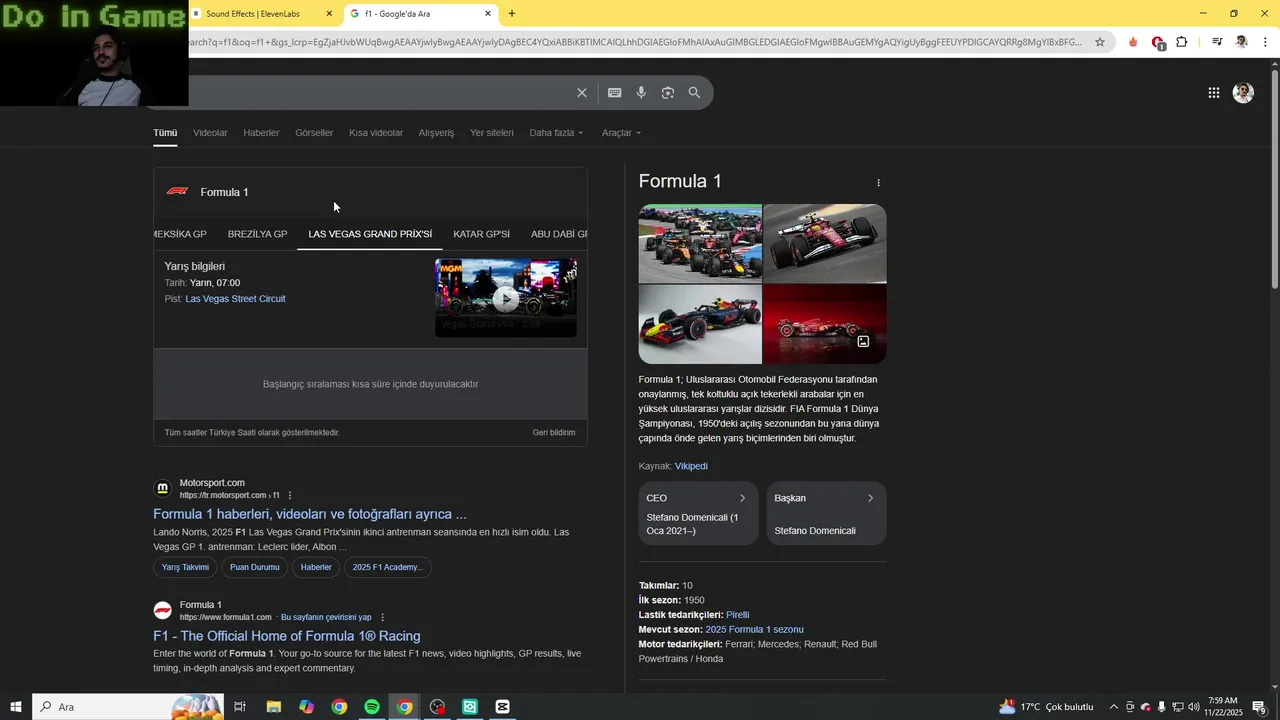Click the Haberler chip under Motorsport result
The width and height of the screenshot is (1280, 720).
click(x=316, y=567)
